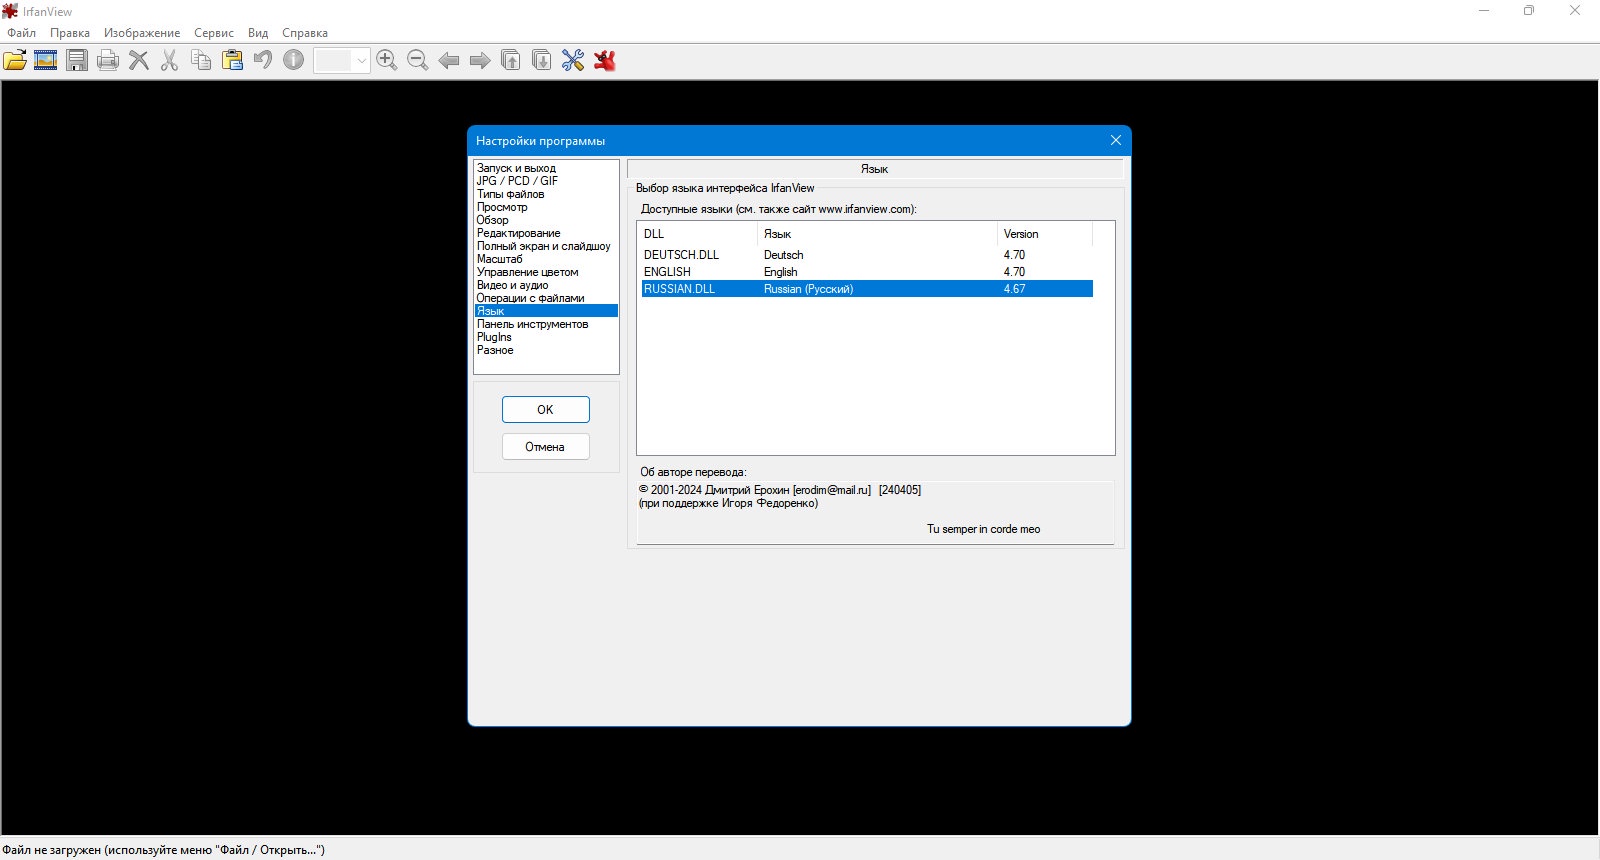Screen dimensions: 1600x860
Task: Click the Отмена button
Action: (x=545, y=447)
